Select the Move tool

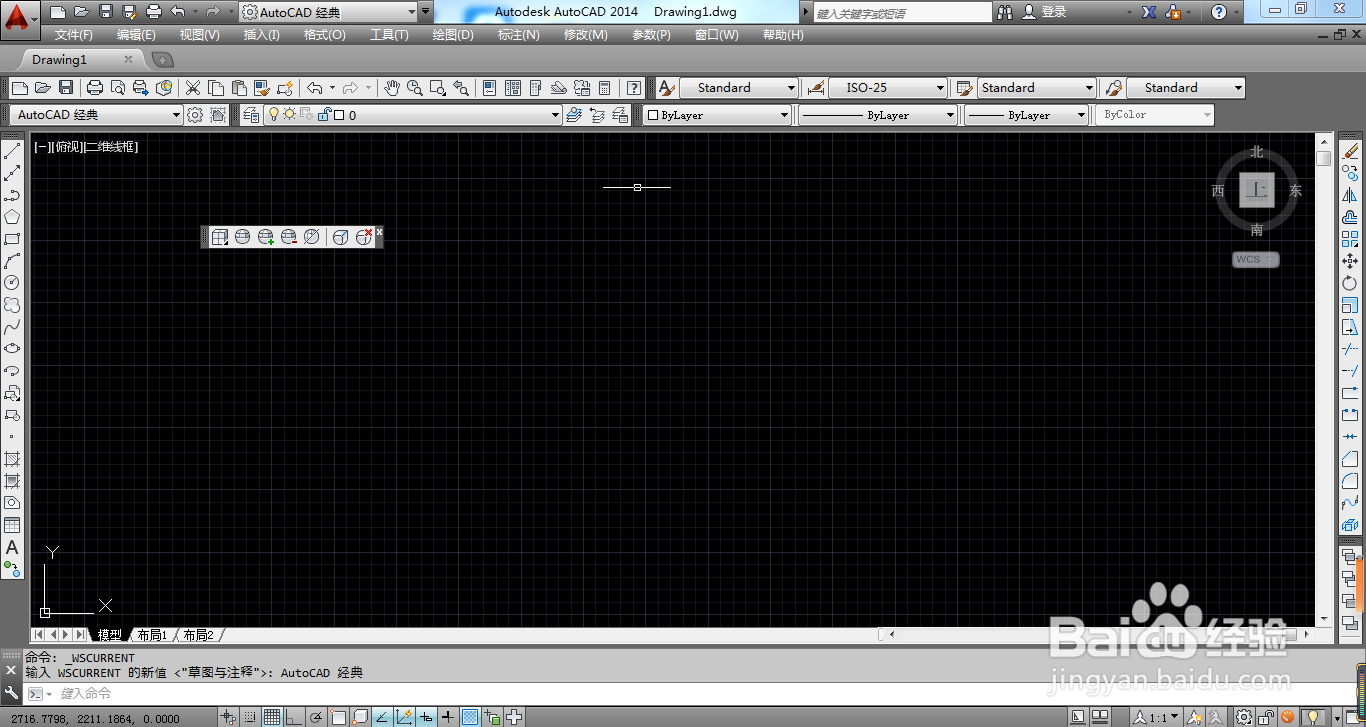click(x=1350, y=261)
